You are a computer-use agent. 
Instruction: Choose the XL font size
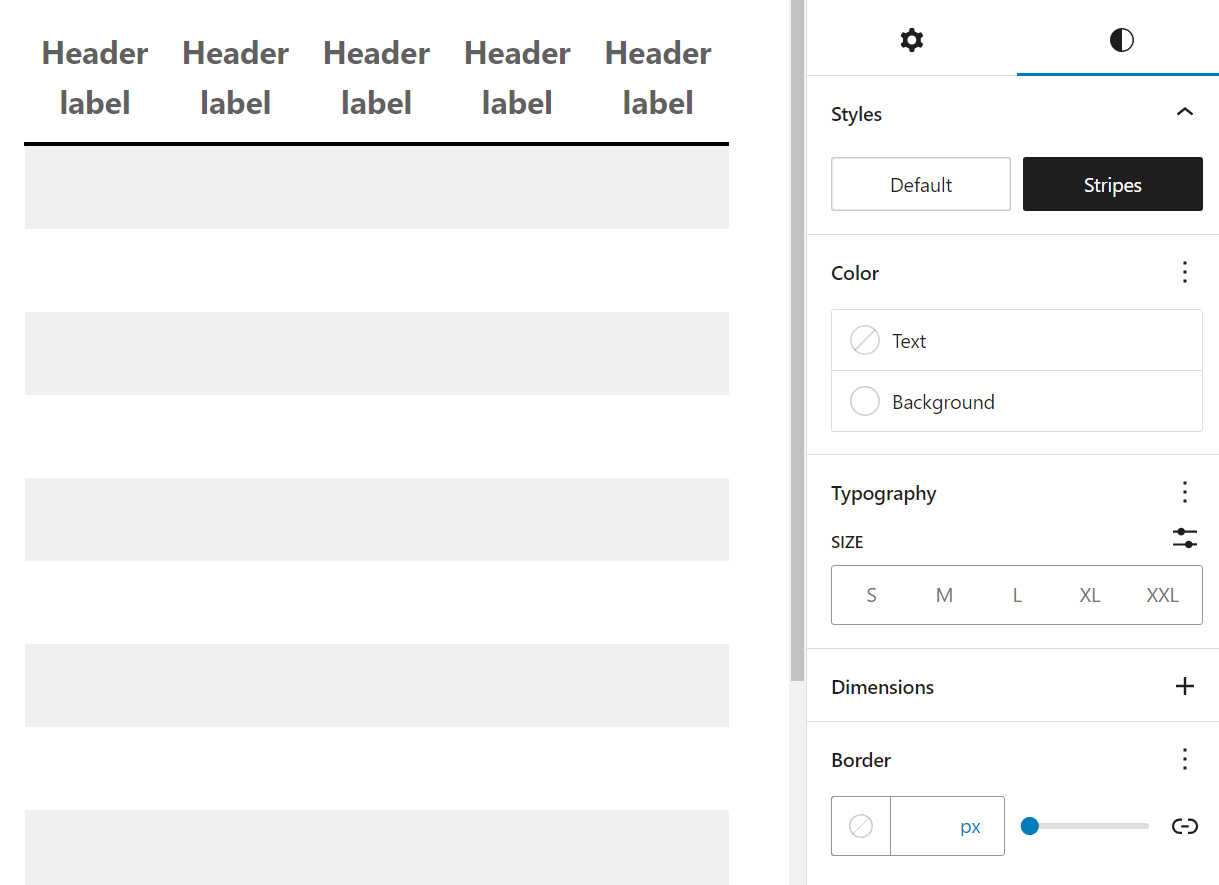[x=1090, y=596]
